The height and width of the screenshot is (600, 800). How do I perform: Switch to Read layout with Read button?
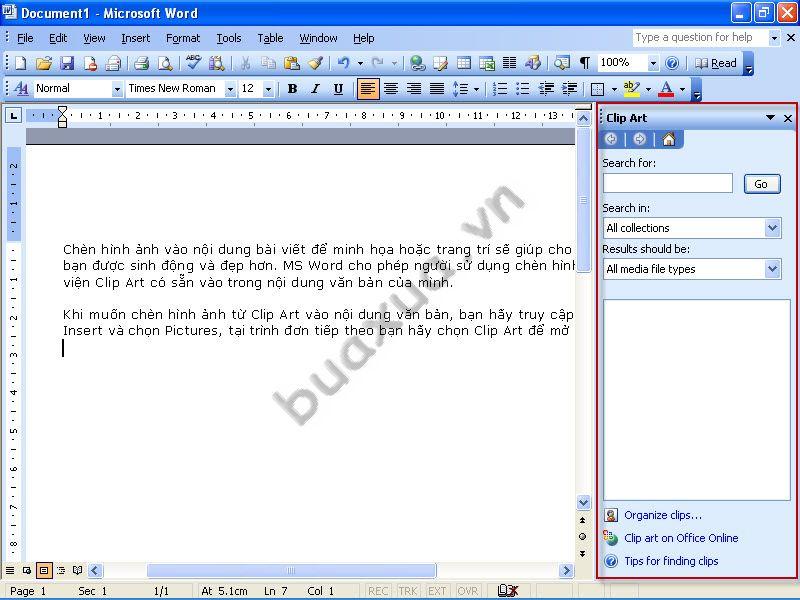[716, 63]
